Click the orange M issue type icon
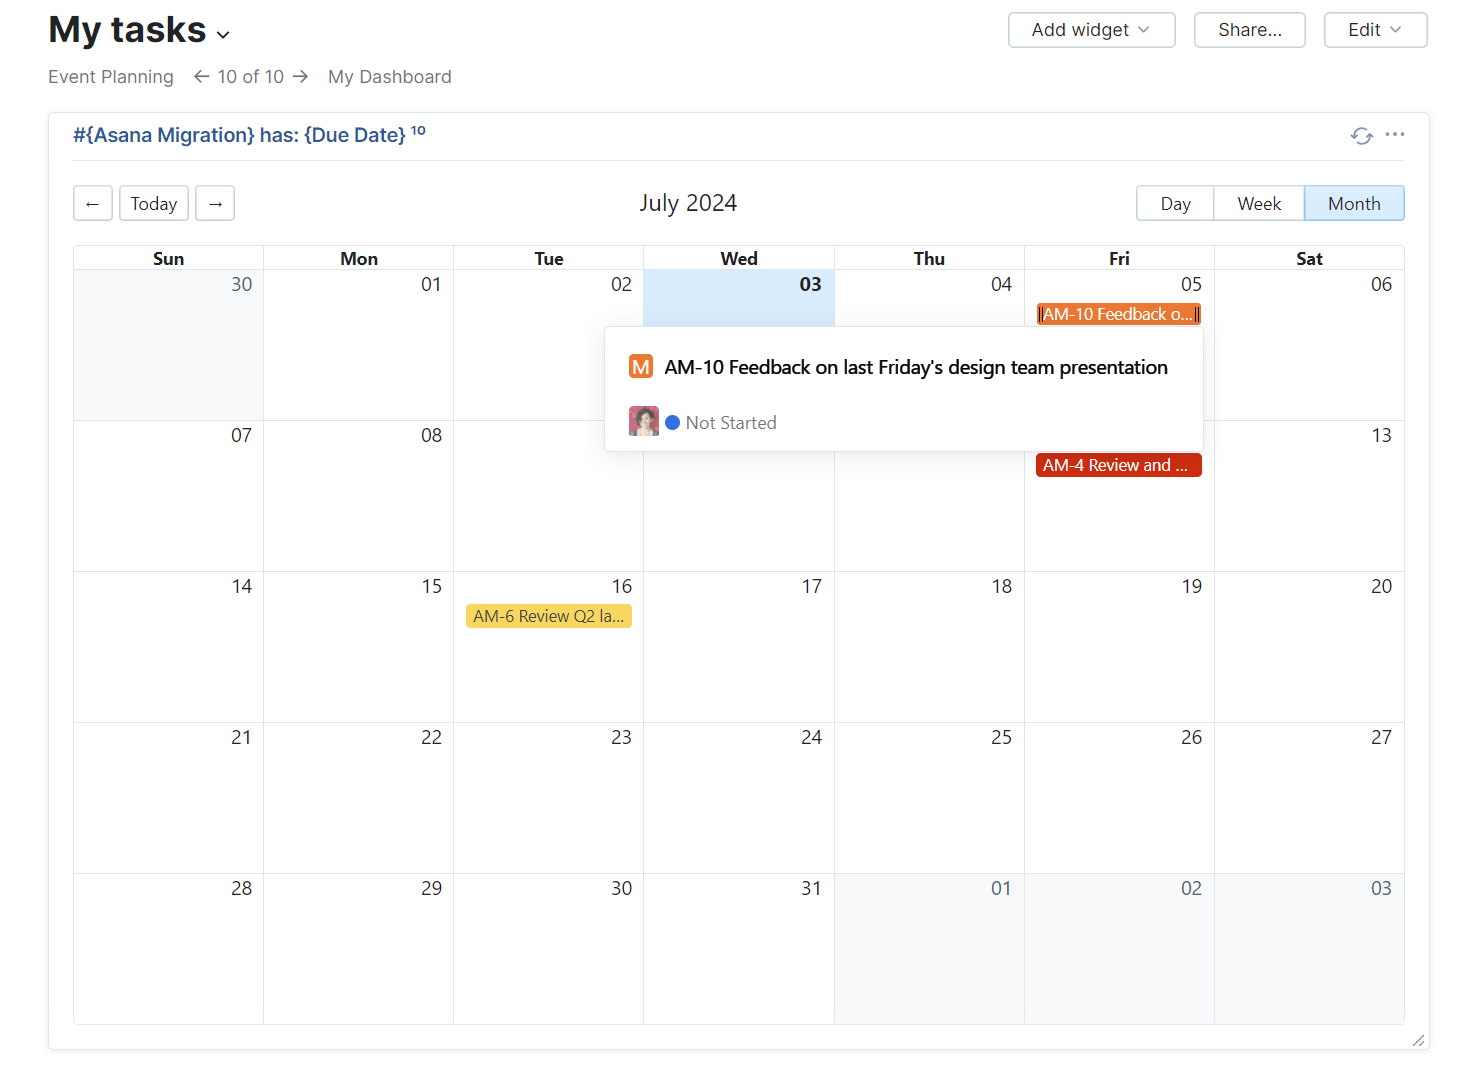The height and width of the screenshot is (1086, 1473). coord(641,367)
